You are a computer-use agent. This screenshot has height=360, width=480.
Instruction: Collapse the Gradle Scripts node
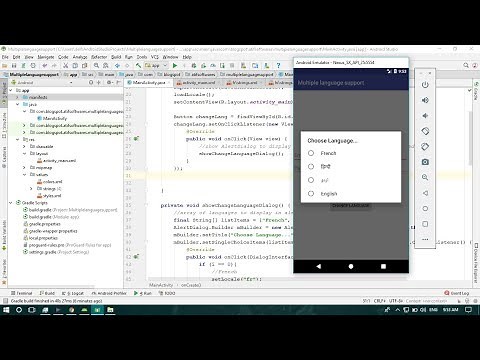[11, 203]
